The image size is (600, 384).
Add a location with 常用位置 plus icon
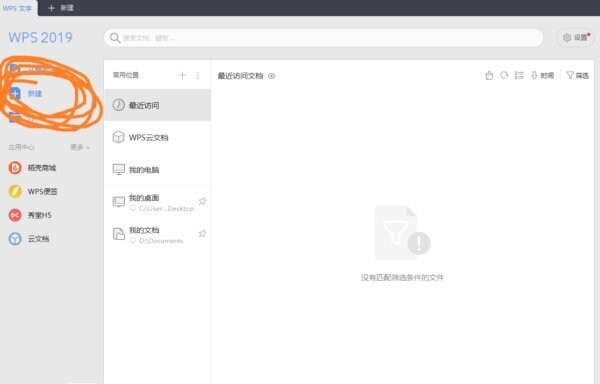point(183,75)
